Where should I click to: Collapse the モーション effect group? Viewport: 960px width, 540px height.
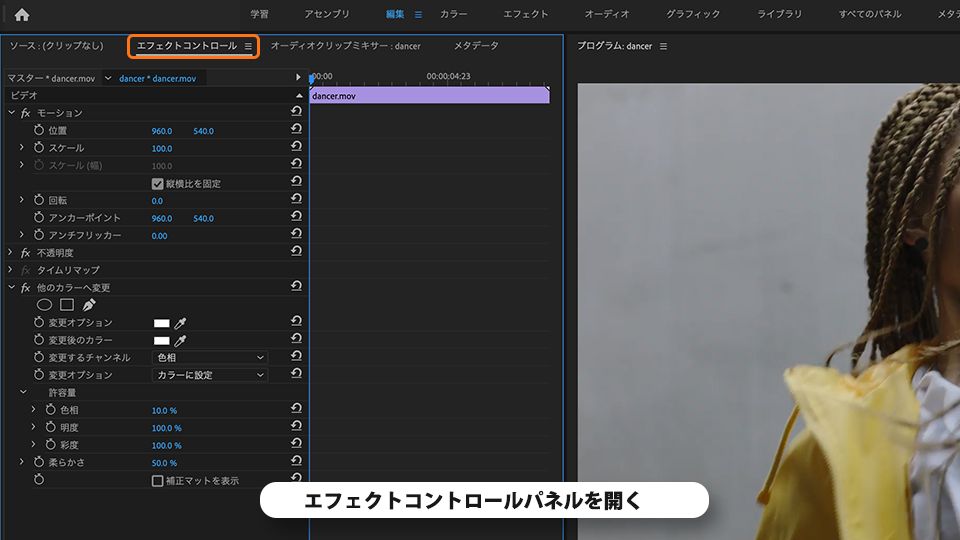pos(11,113)
